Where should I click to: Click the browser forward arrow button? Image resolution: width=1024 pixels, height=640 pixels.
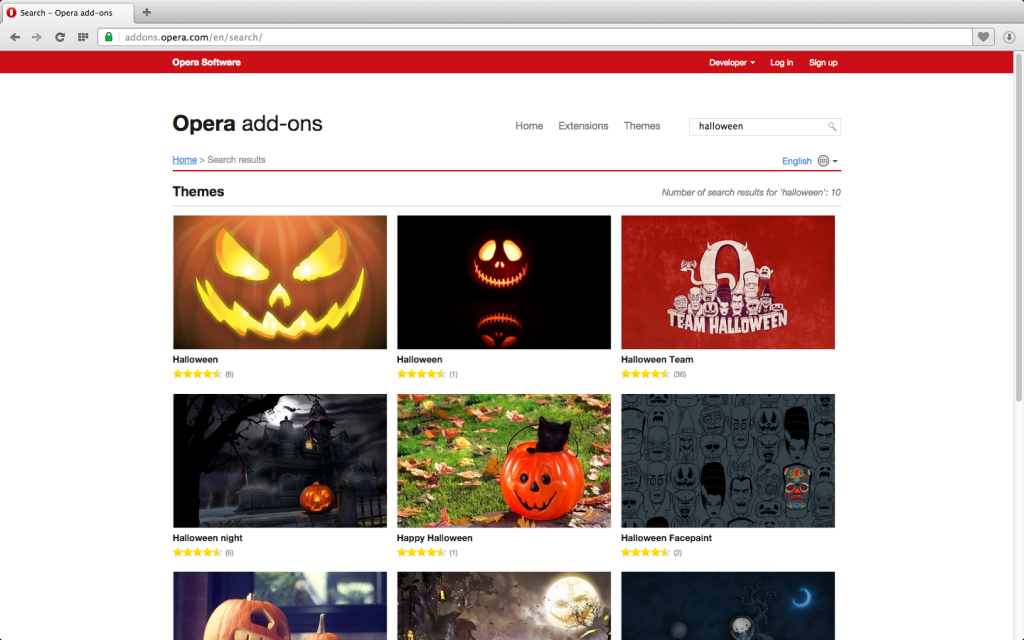click(x=37, y=37)
